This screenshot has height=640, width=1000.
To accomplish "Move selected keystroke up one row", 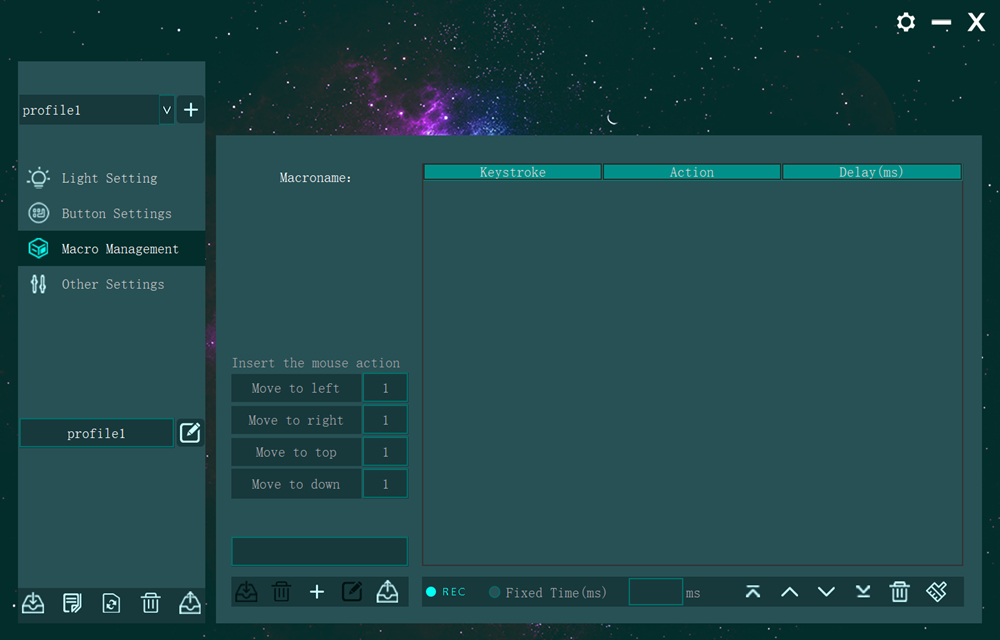I will 789,592.
